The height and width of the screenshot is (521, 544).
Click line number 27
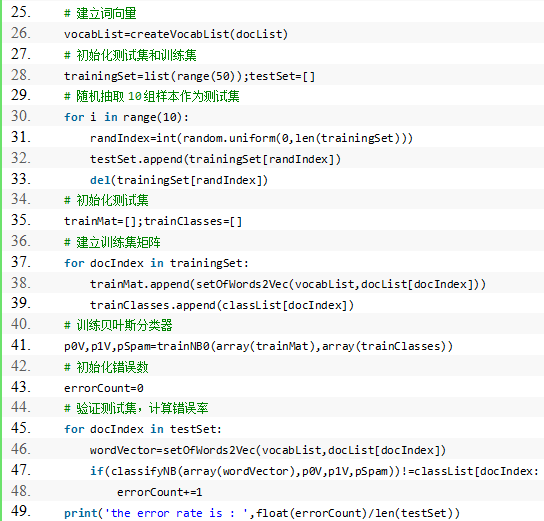(x=21, y=54)
